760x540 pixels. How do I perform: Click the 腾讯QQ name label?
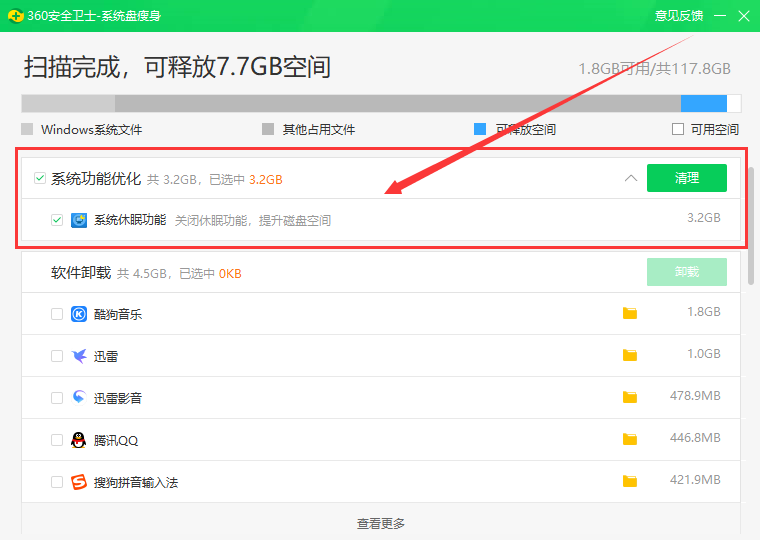[x=116, y=441]
